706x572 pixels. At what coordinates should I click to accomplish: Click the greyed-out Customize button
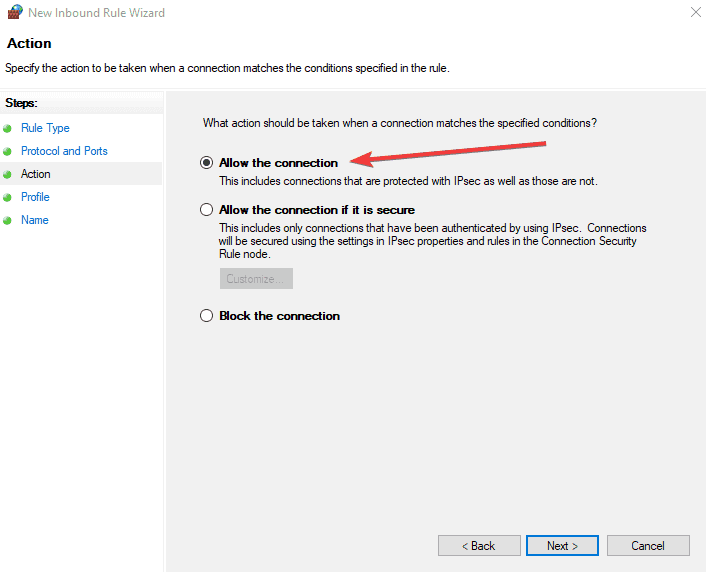tap(256, 278)
